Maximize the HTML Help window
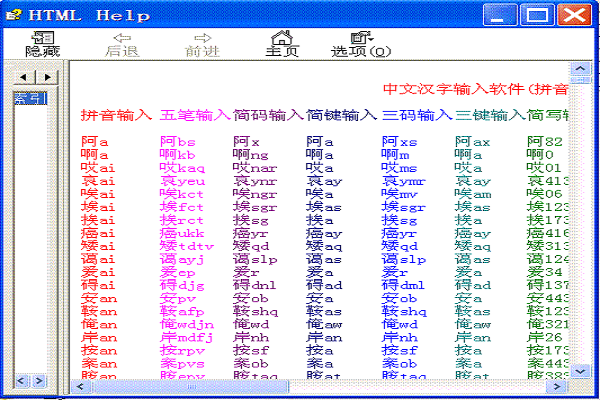The width and height of the screenshot is (600, 400). [x=537, y=15]
